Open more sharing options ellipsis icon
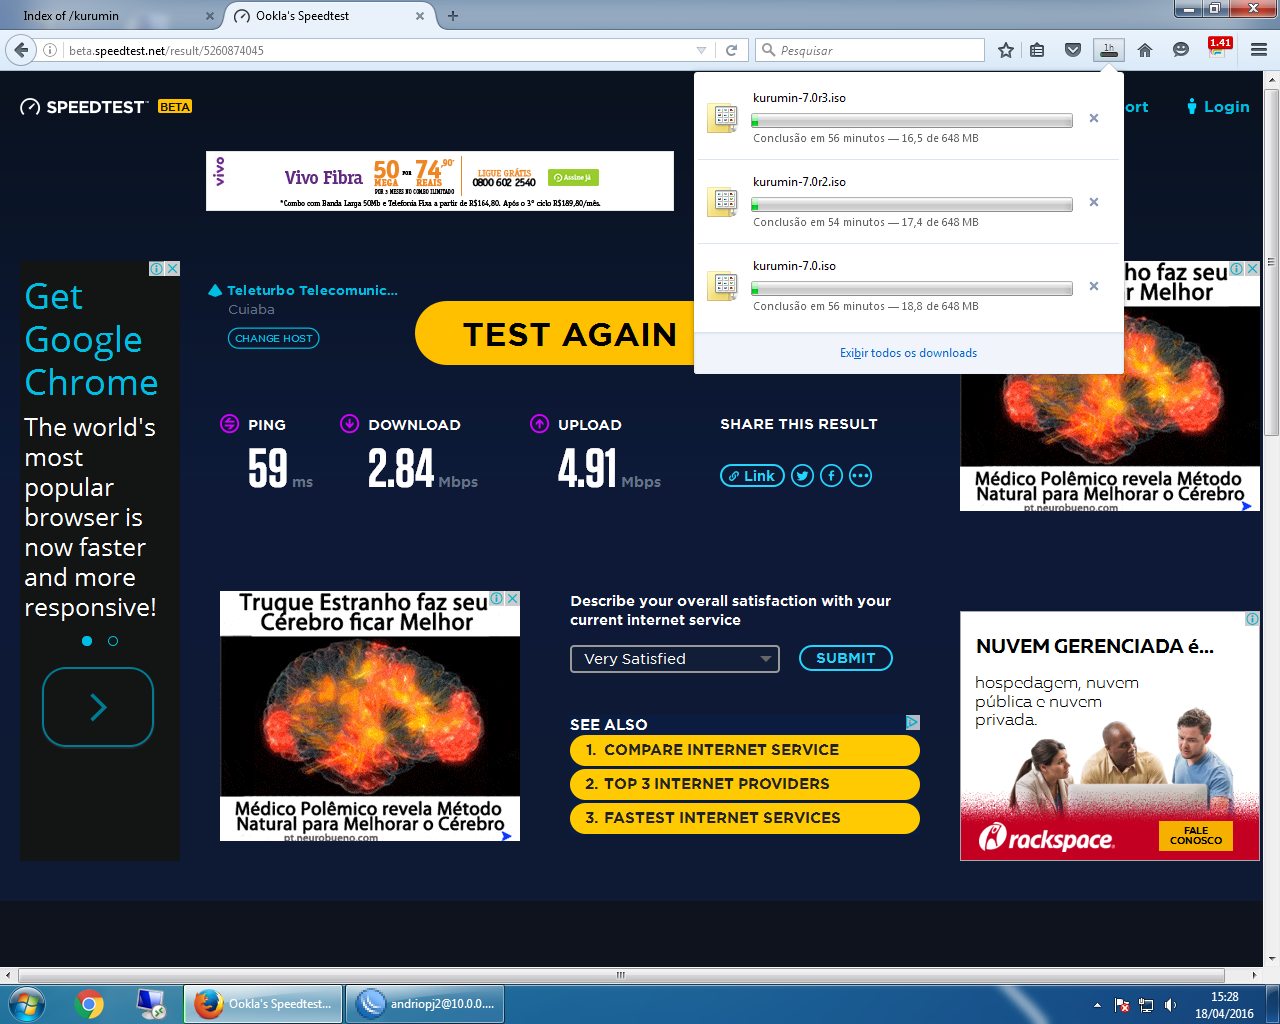Screen dimensions: 1280x1024 (860, 476)
